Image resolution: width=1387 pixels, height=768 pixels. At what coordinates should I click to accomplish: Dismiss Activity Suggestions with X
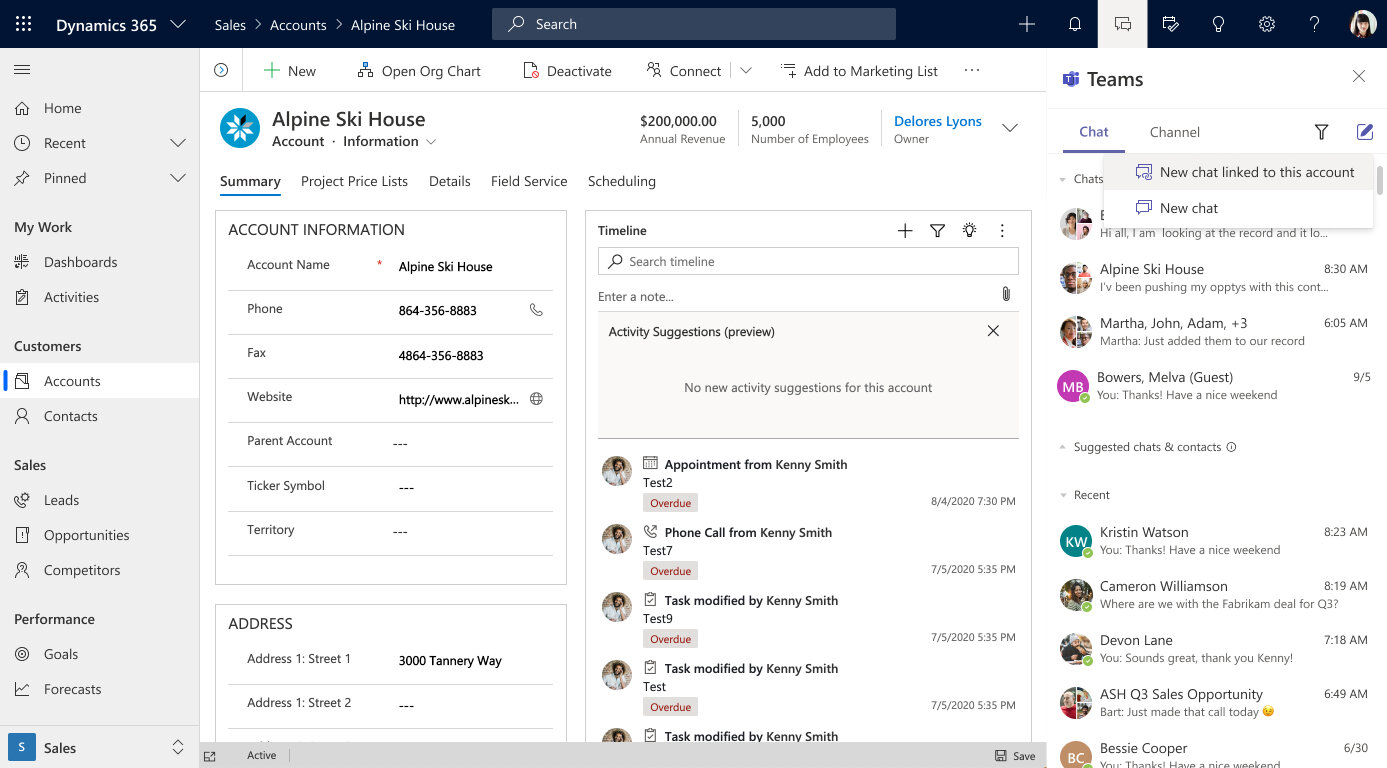pyautogui.click(x=993, y=331)
